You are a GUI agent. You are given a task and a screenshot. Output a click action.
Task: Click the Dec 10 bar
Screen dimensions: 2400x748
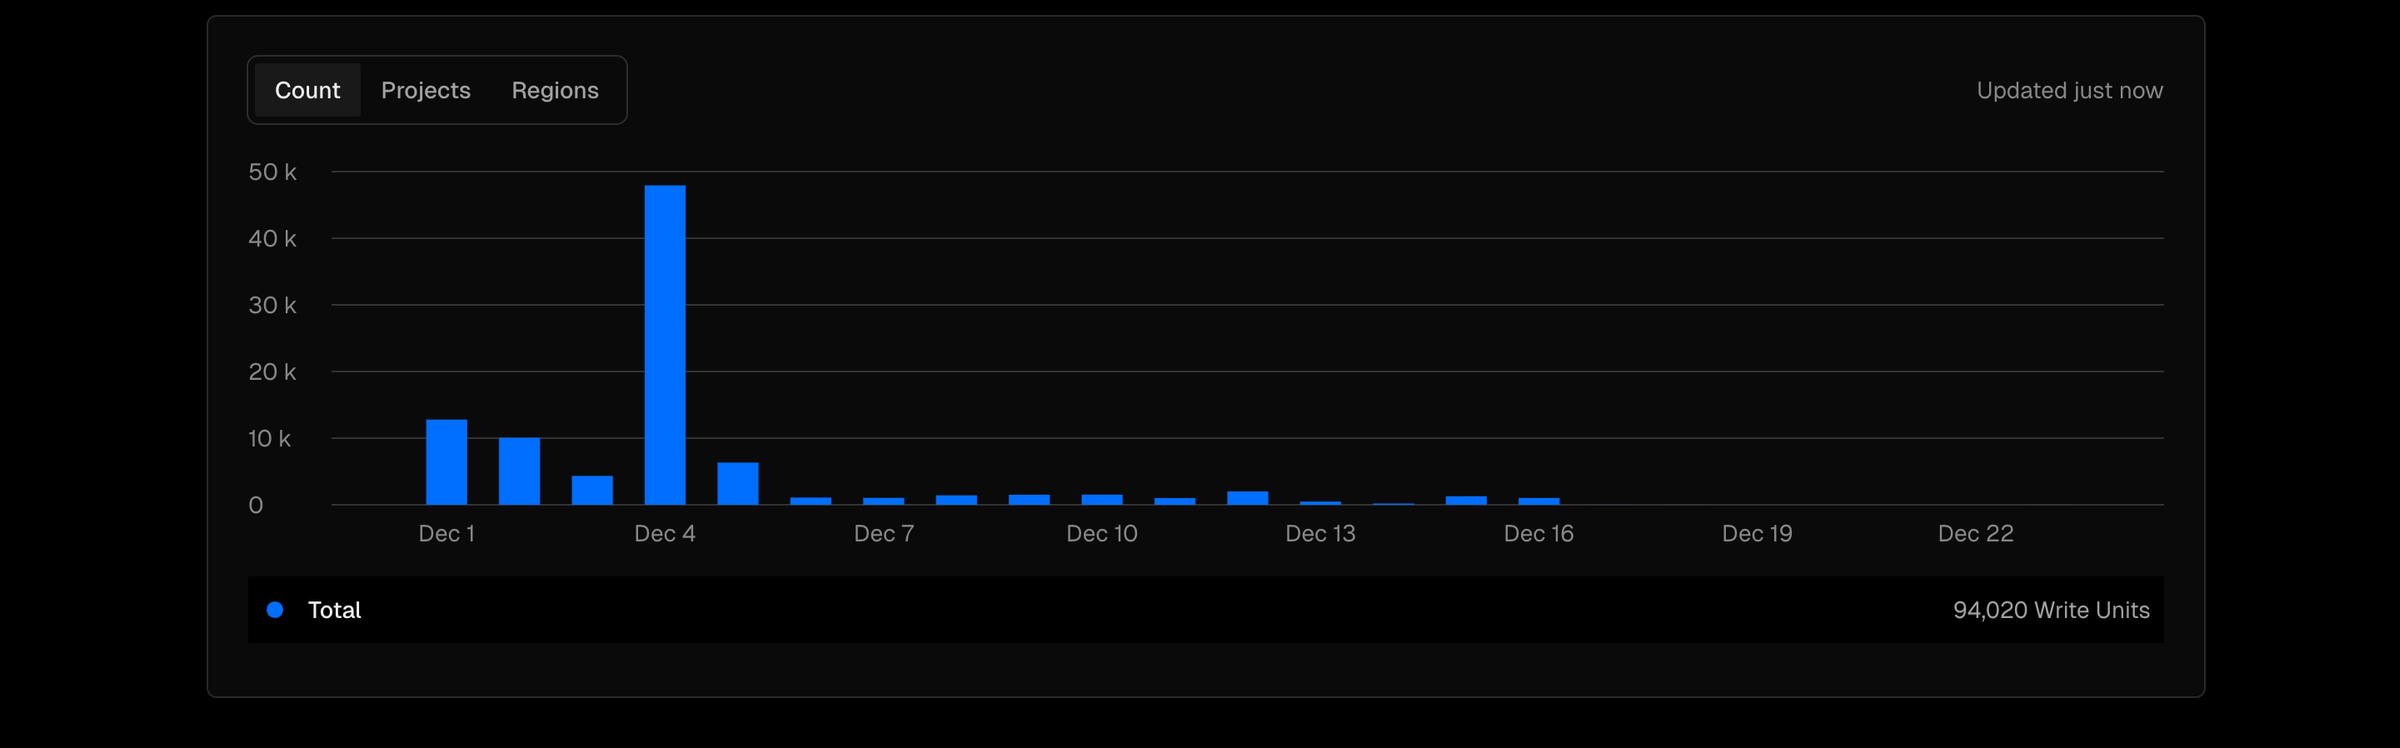coord(1102,500)
